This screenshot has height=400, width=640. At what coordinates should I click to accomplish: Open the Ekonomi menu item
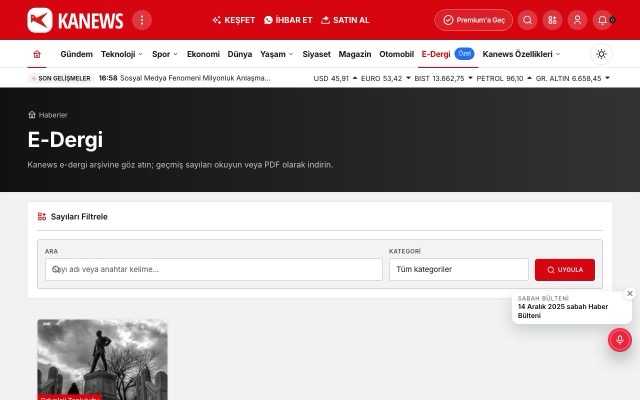tap(203, 54)
